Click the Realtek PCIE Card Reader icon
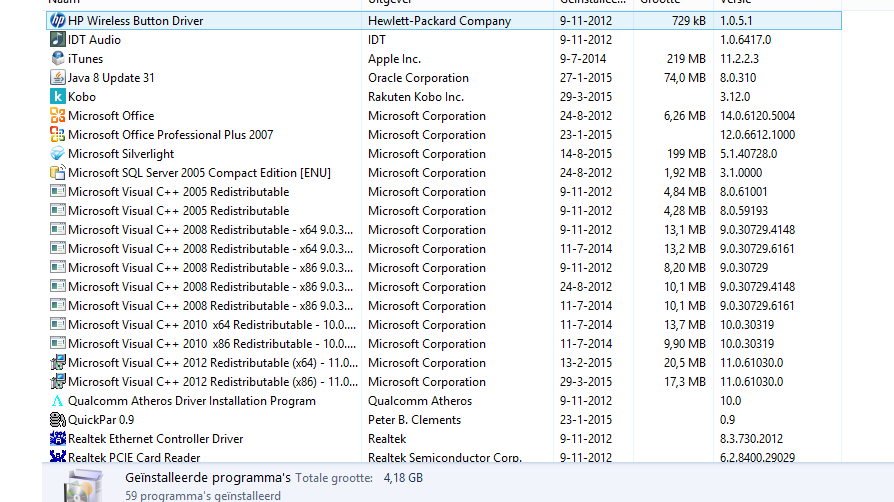894x502 pixels. (x=58, y=456)
